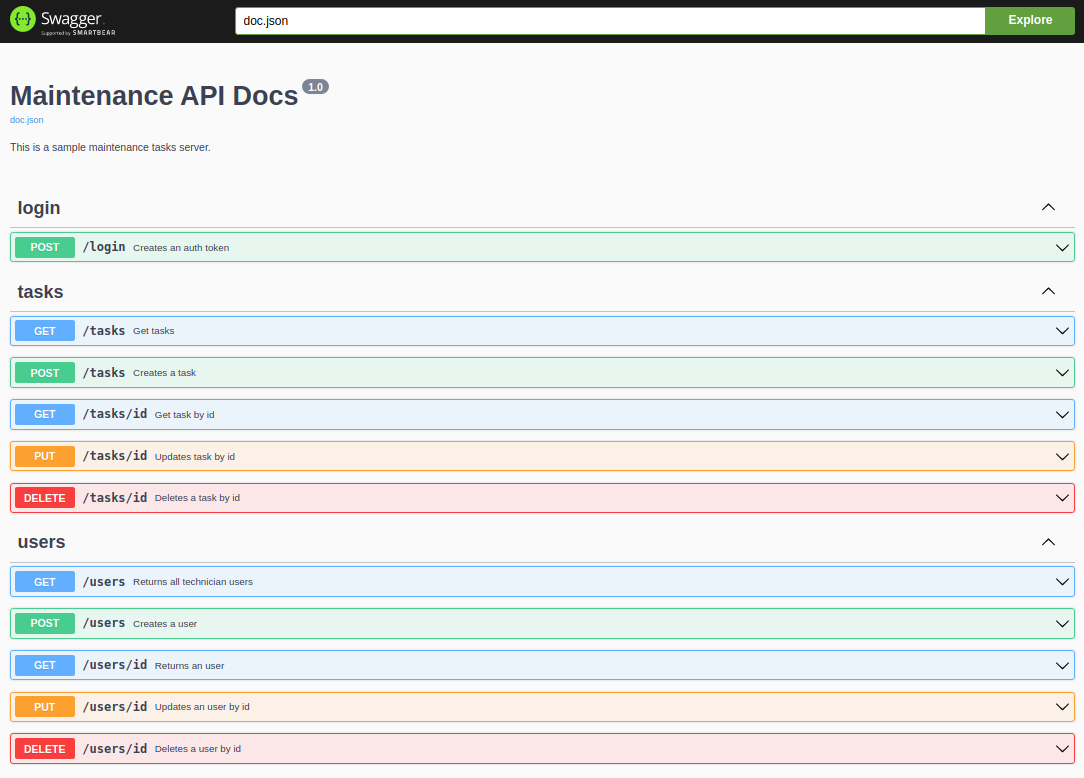Click the Swagger logo icon
The width and height of the screenshot is (1084, 778).
[21, 19]
